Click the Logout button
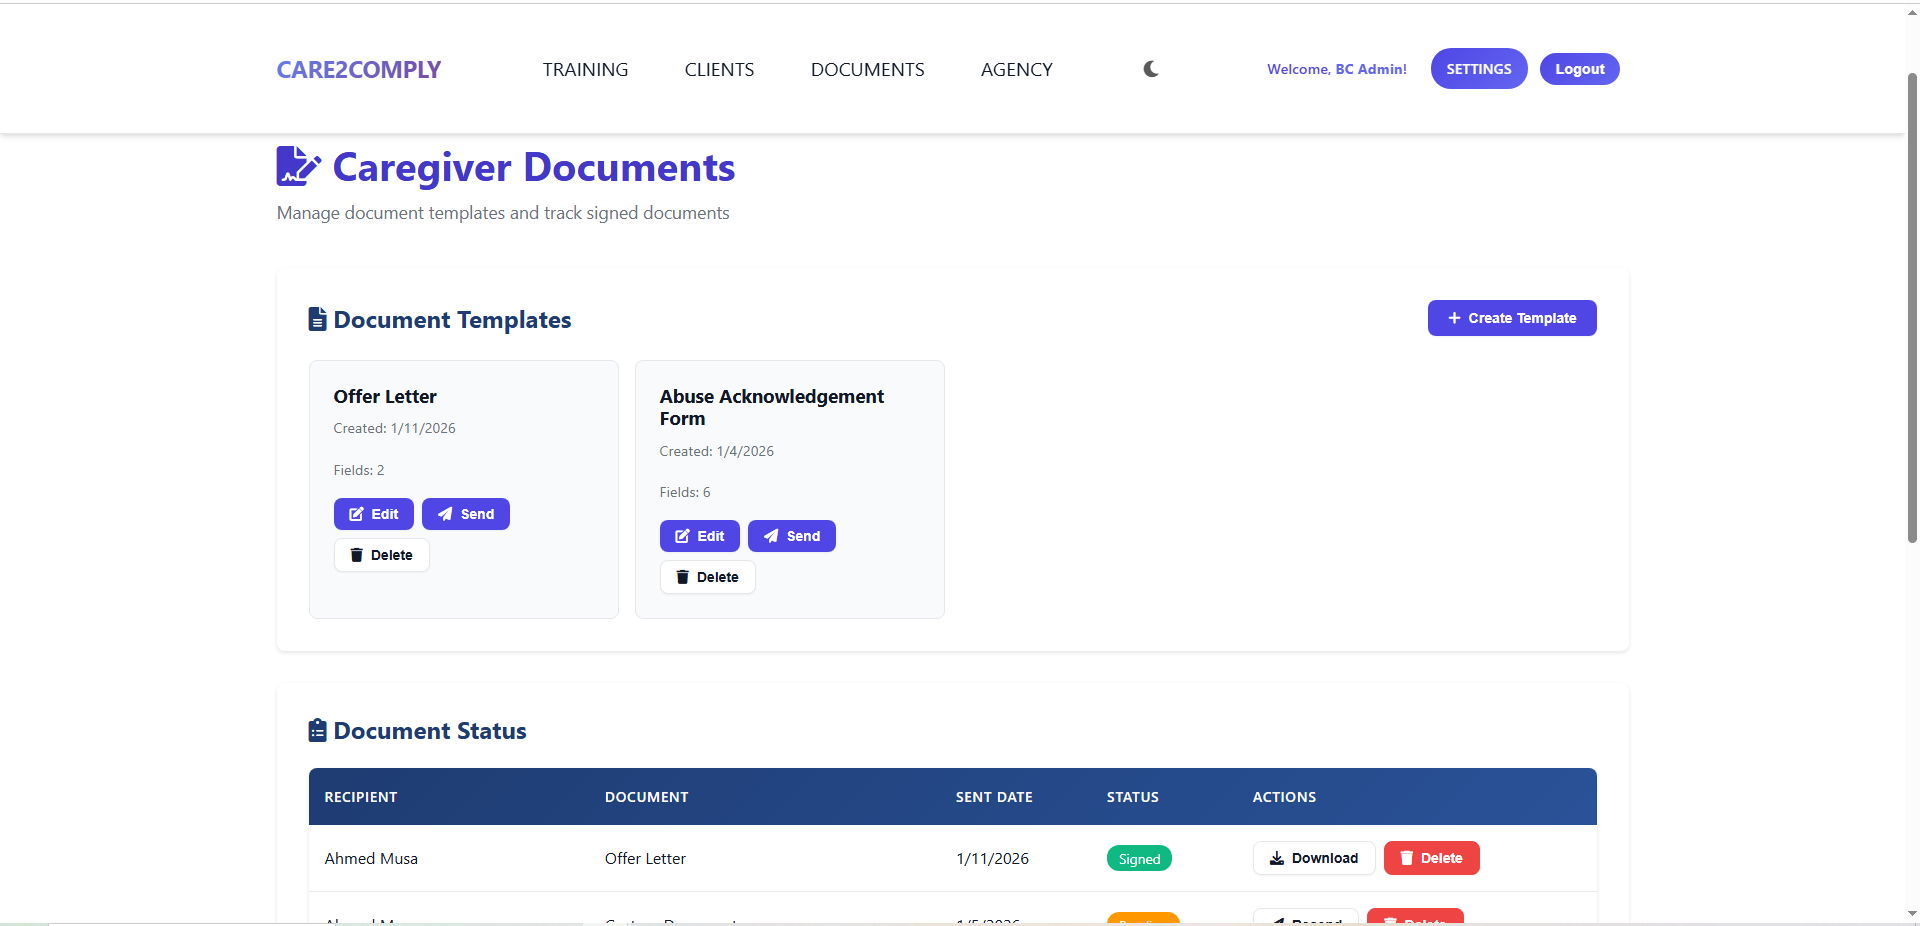1920x926 pixels. [x=1579, y=69]
